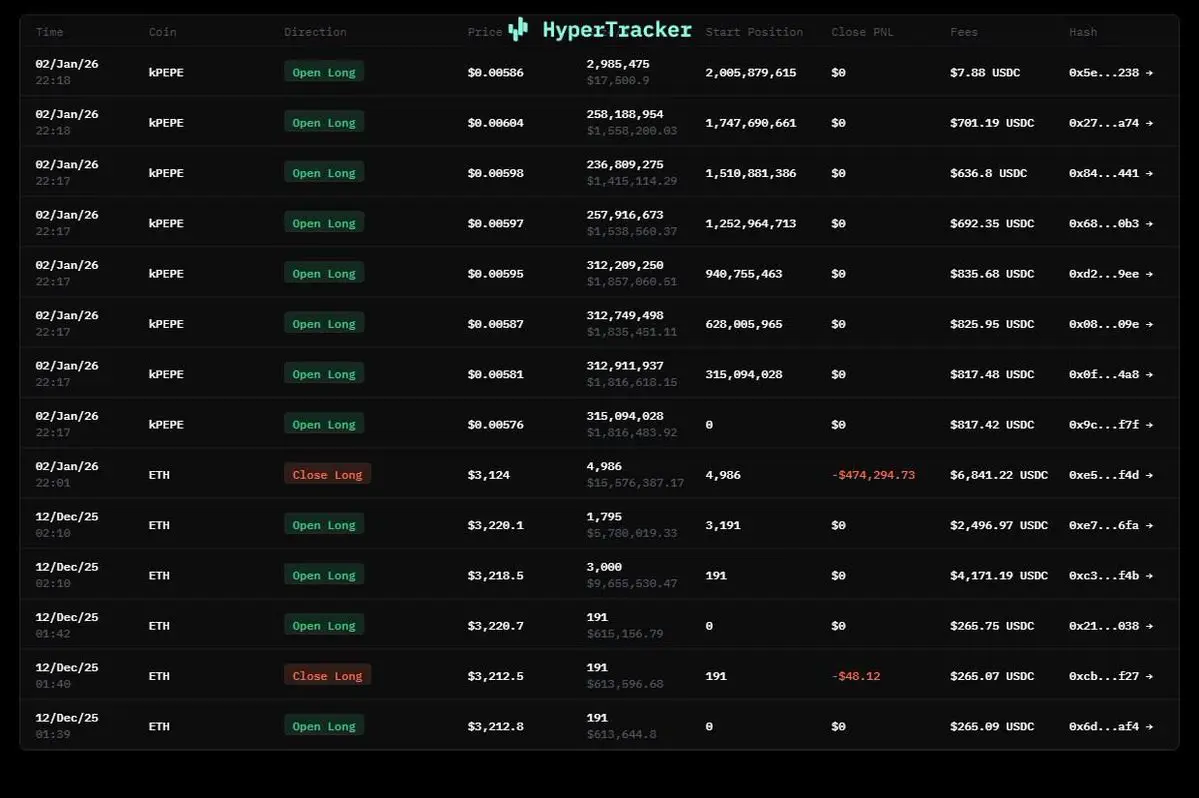The width and height of the screenshot is (1199, 798).
Task: Click arrow icon next to 0x84...441
Action: [x=1149, y=173]
